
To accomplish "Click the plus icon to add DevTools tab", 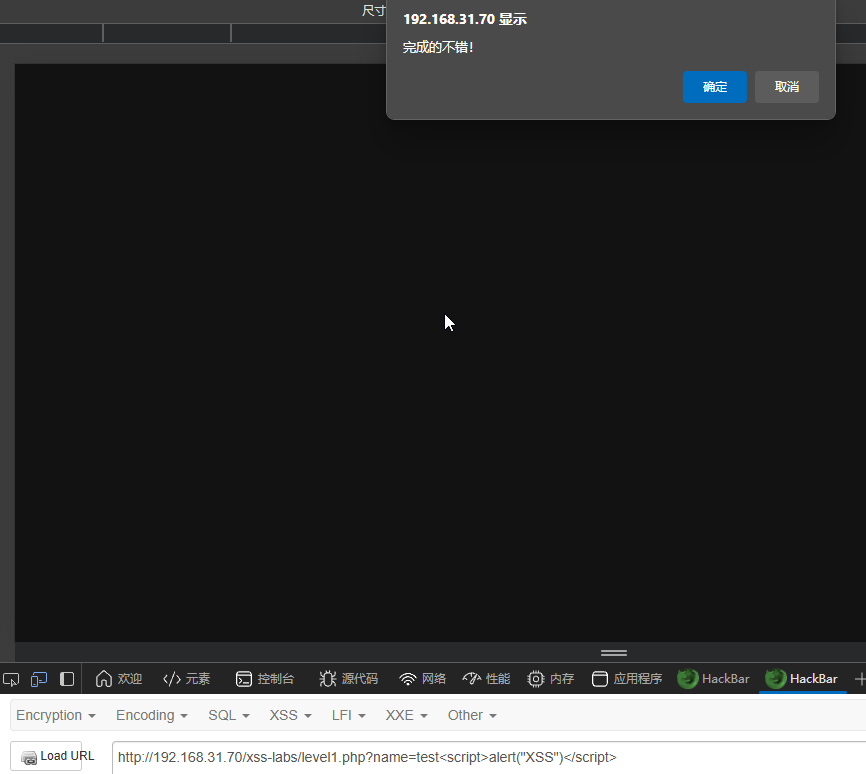I will [x=859, y=679].
